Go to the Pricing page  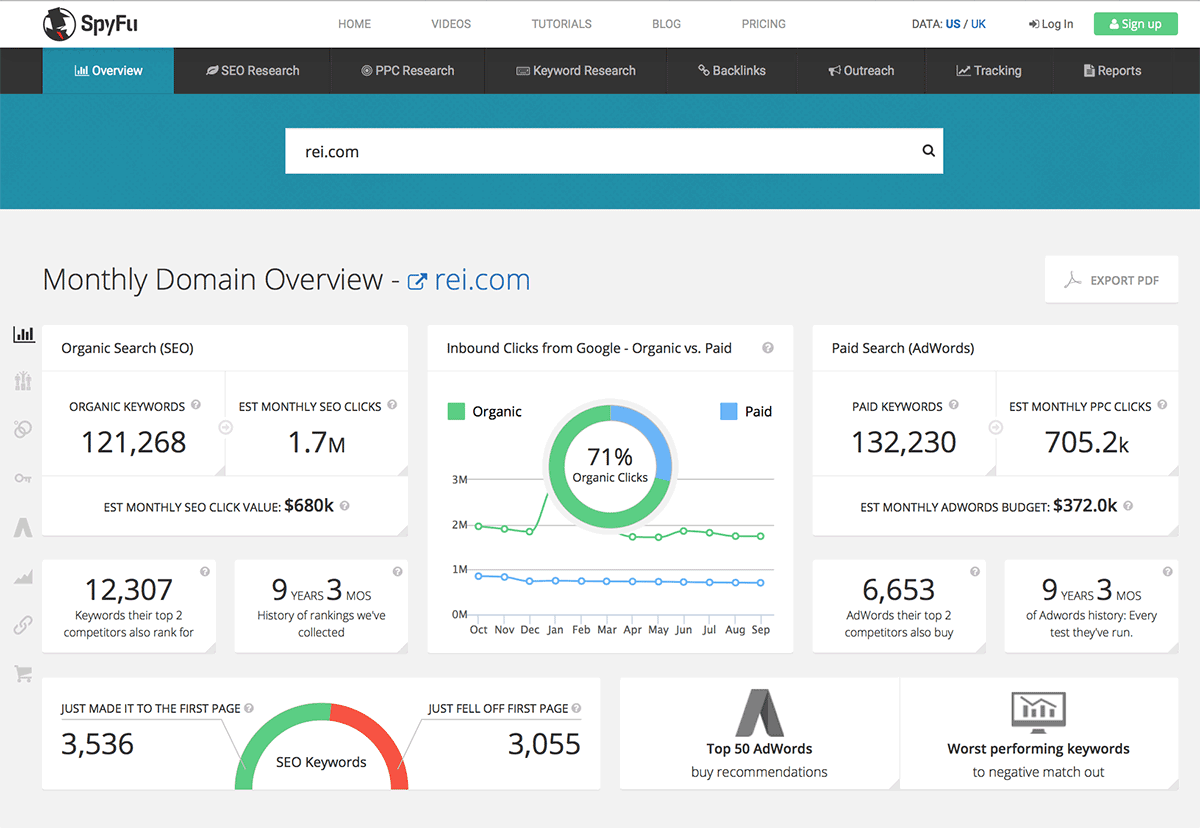click(x=763, y=24)
